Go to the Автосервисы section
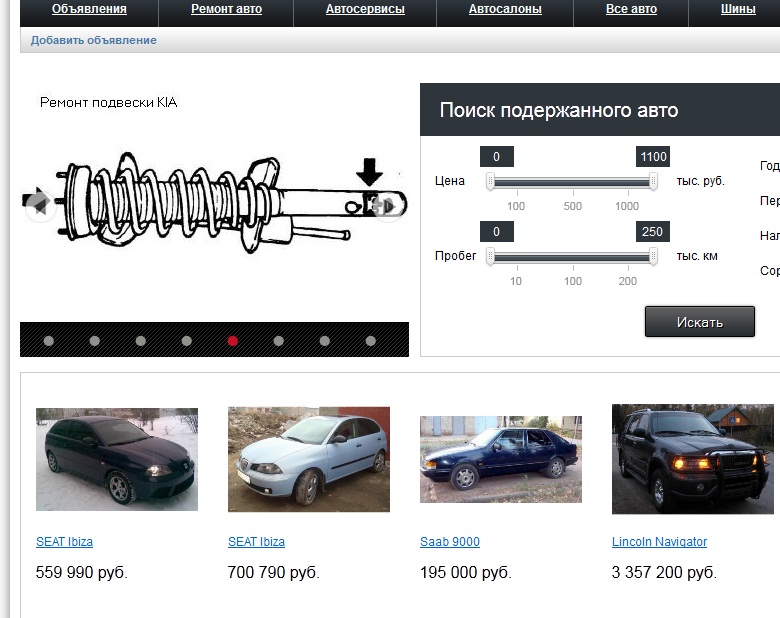The height and width of the screenshot is (618, 780). click(x=365, y=9)
